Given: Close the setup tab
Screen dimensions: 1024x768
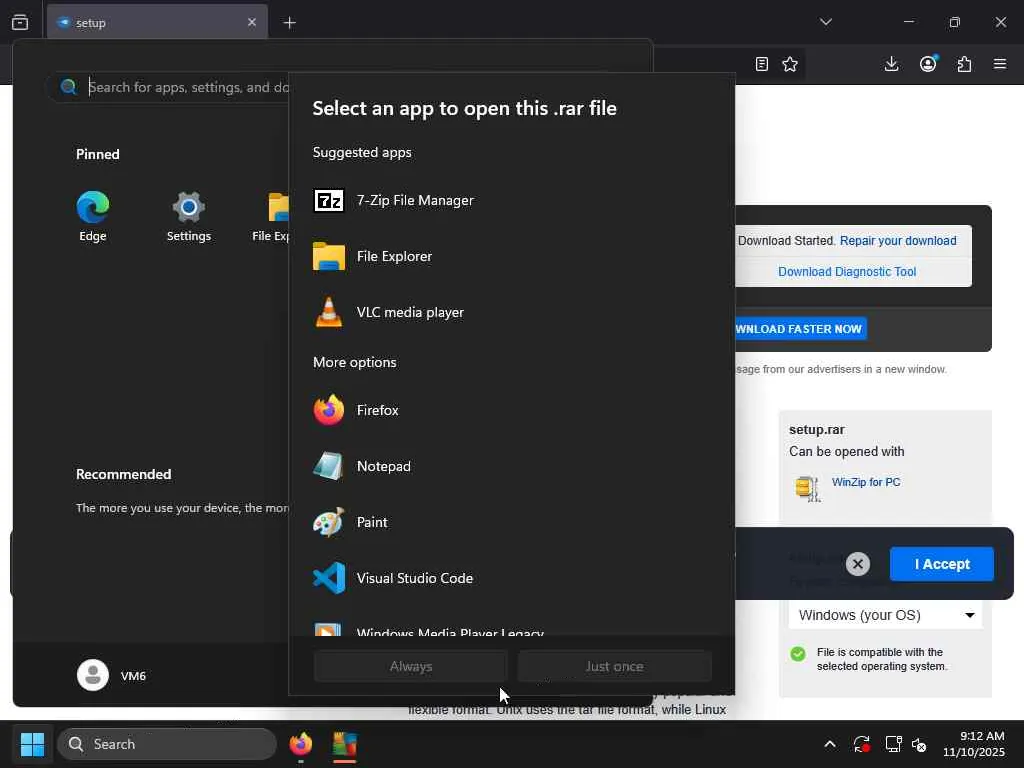Looking at the screenshot, I should pos(252,23).
